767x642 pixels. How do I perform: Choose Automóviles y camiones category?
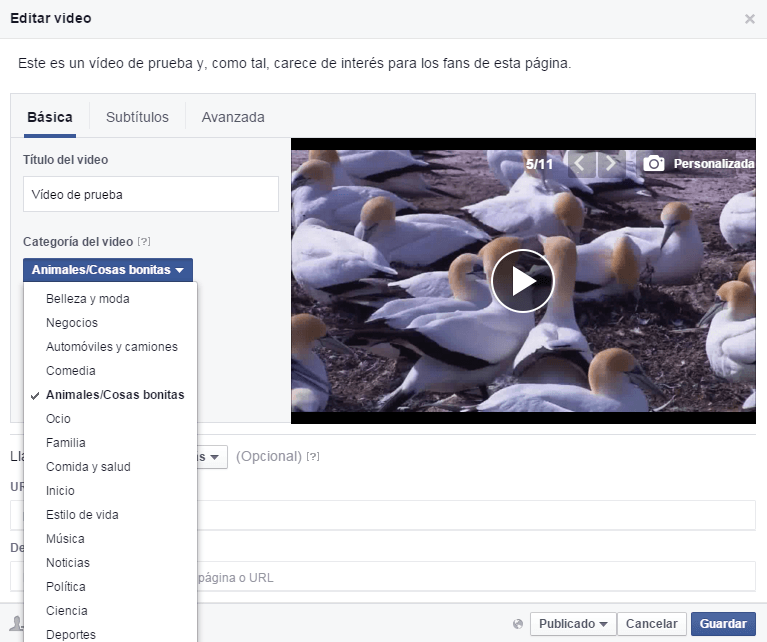[x=110, y=347]
